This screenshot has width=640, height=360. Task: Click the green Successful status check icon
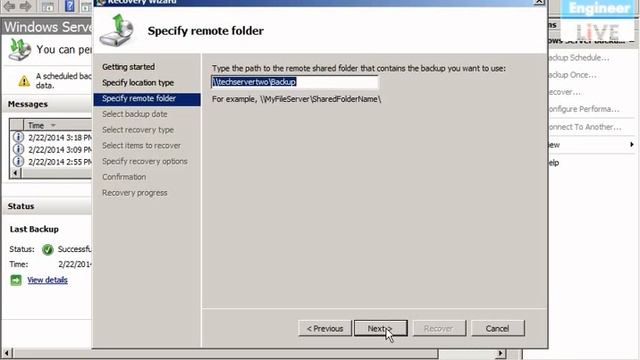[47, 249]
